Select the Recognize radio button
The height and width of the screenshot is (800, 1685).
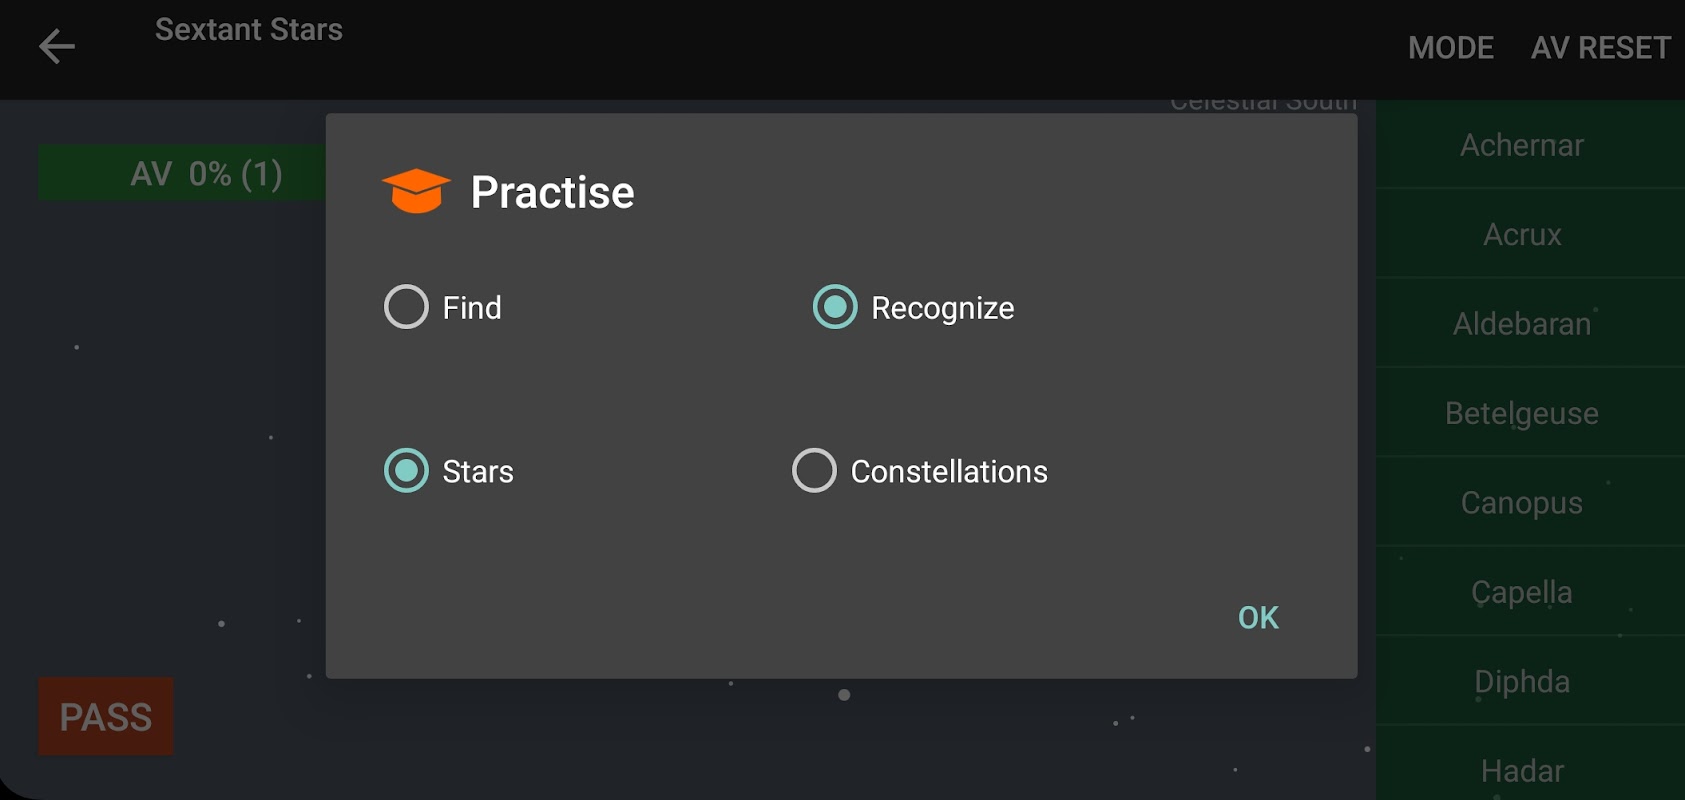tap(835, 307)
